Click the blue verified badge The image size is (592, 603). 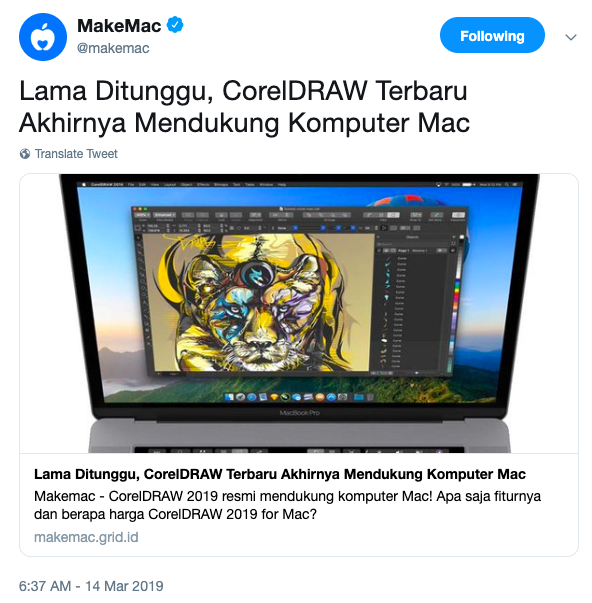[x=175, y=25]
